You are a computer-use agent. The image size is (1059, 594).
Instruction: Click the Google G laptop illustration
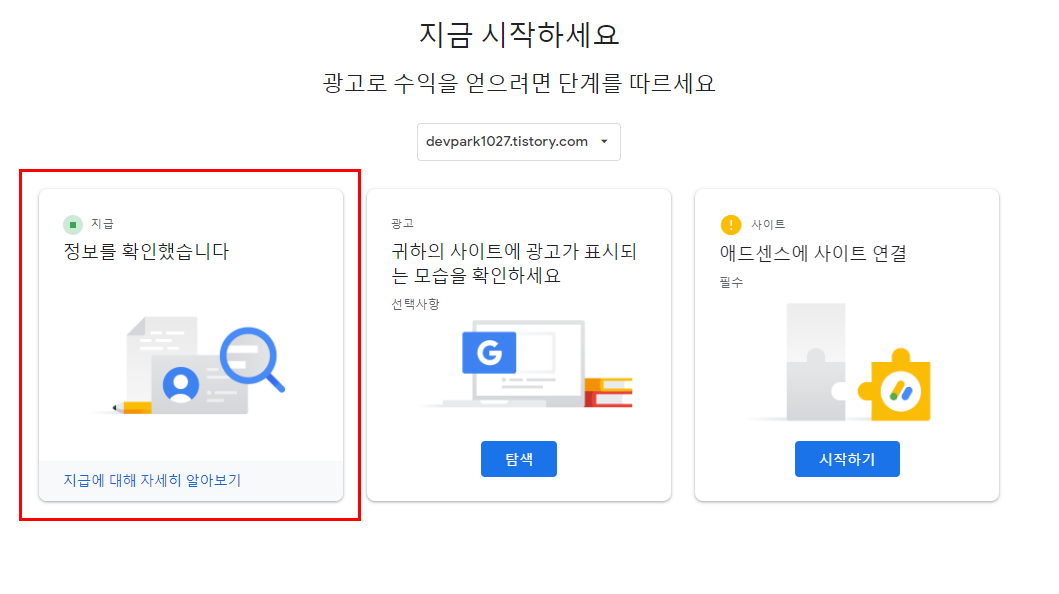pos(528,364)
